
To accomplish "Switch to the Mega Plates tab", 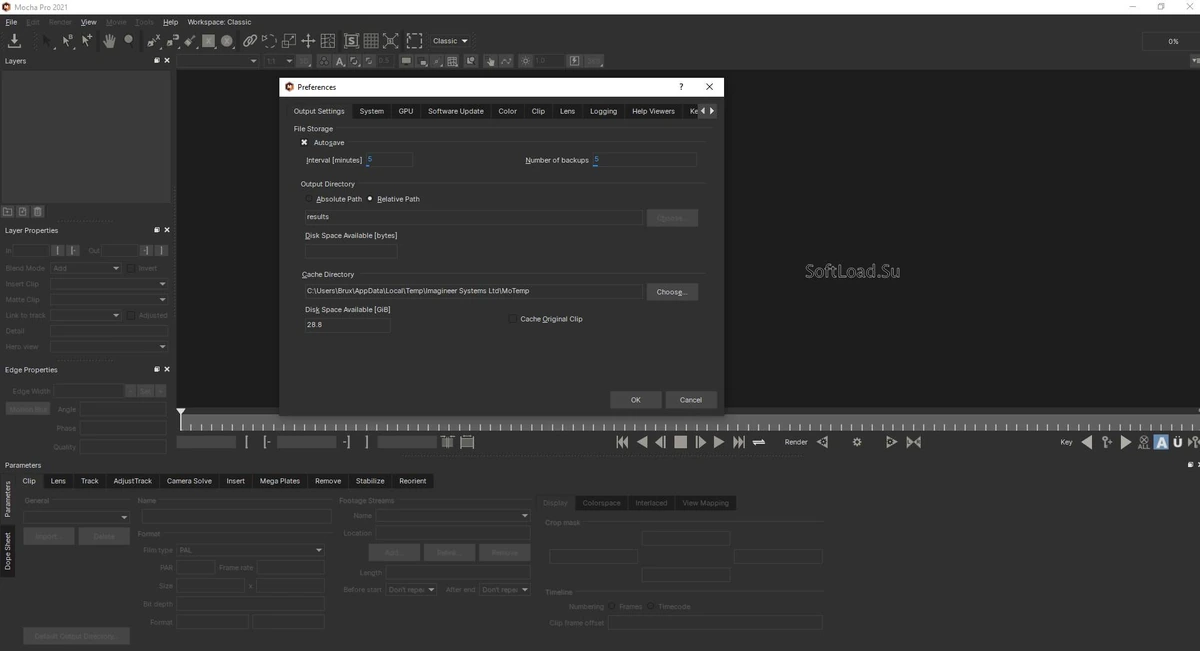I will point(280,481).
